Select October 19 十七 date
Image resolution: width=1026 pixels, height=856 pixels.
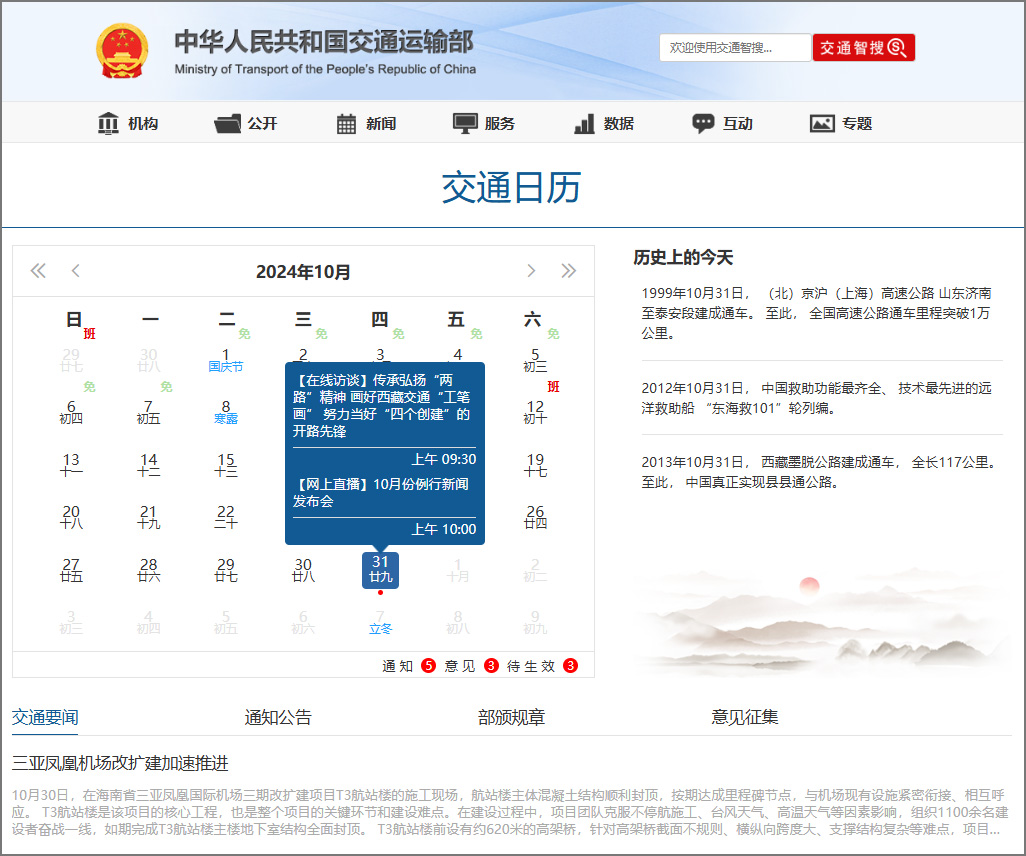point(535,465)
